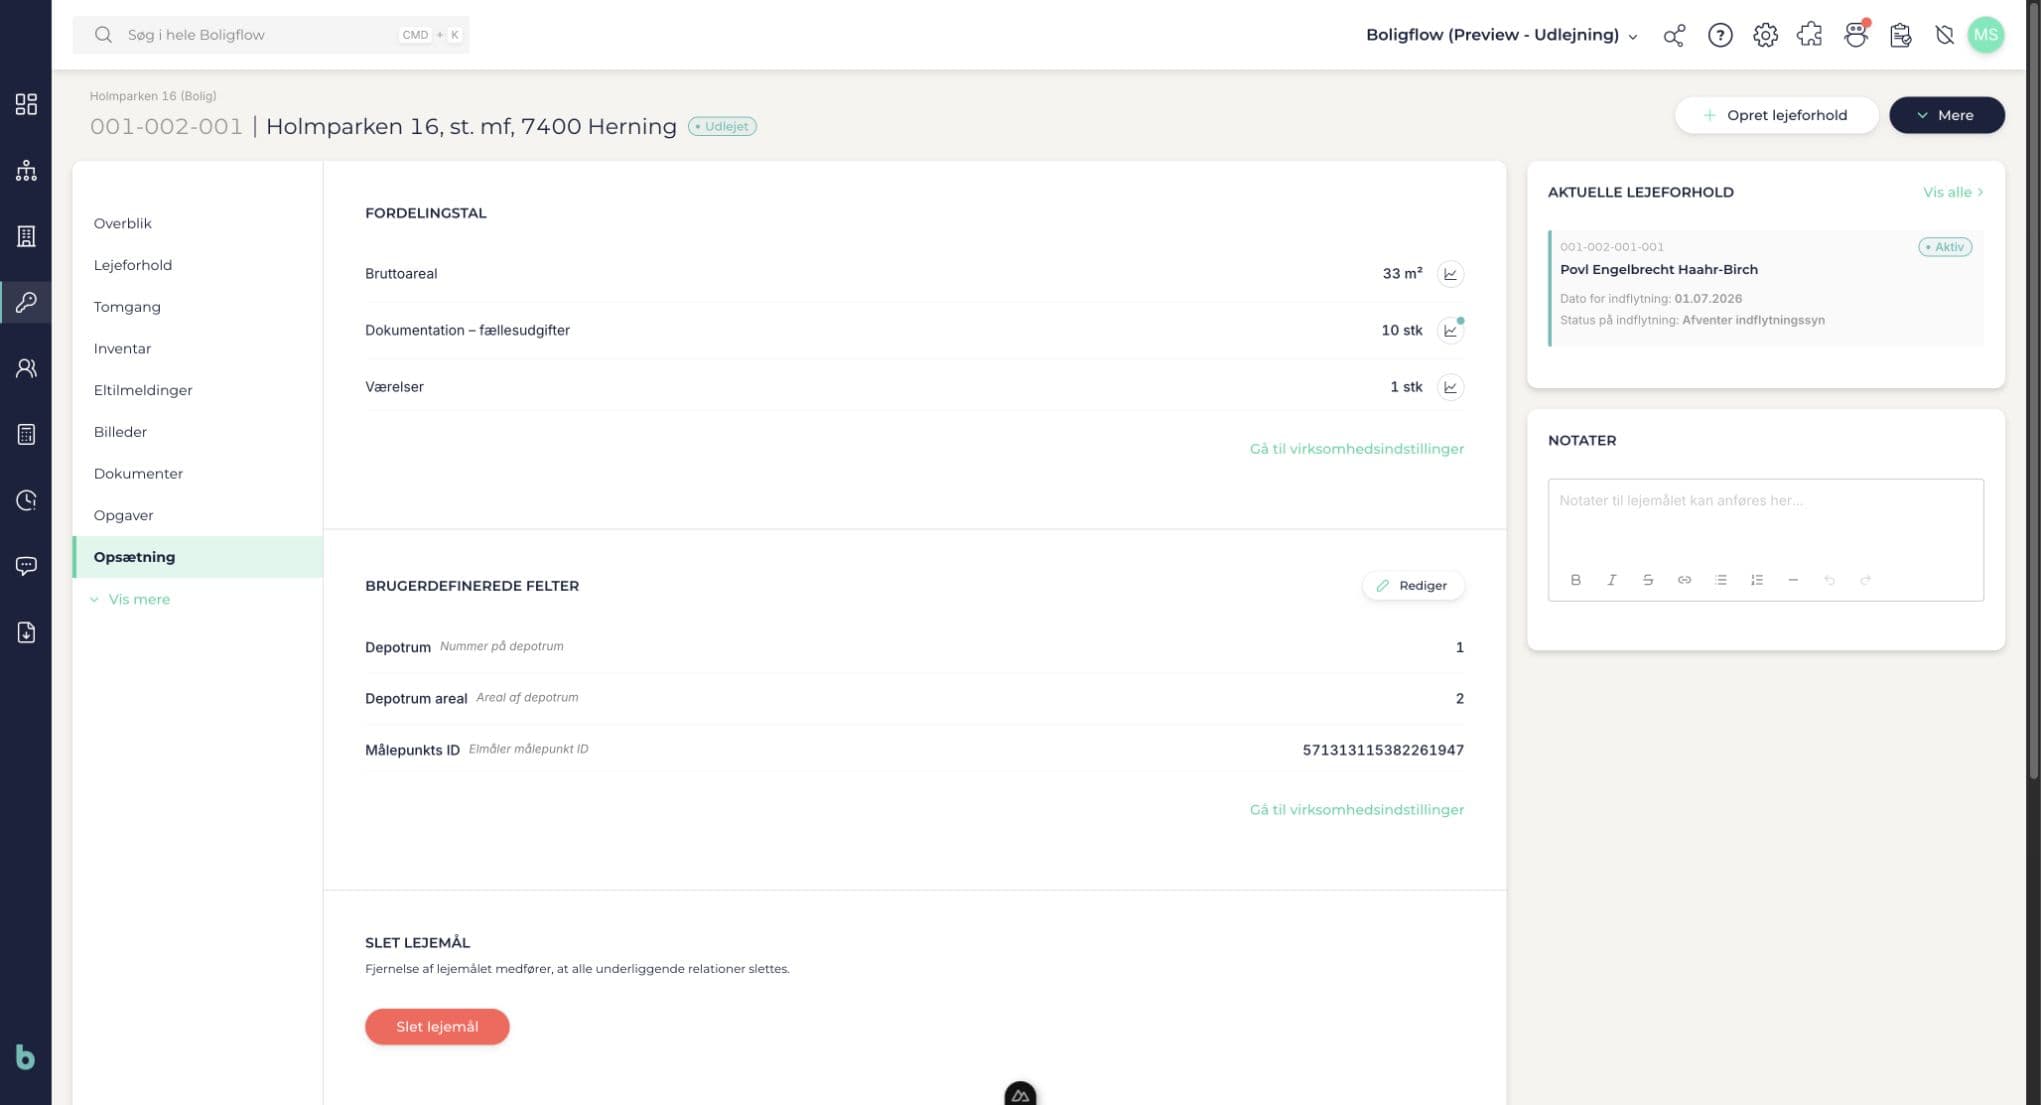Screen dimensions: 2041x1105
Task: Open the key (lejemål) icon in sidebar
Action: tap(26, 302)
